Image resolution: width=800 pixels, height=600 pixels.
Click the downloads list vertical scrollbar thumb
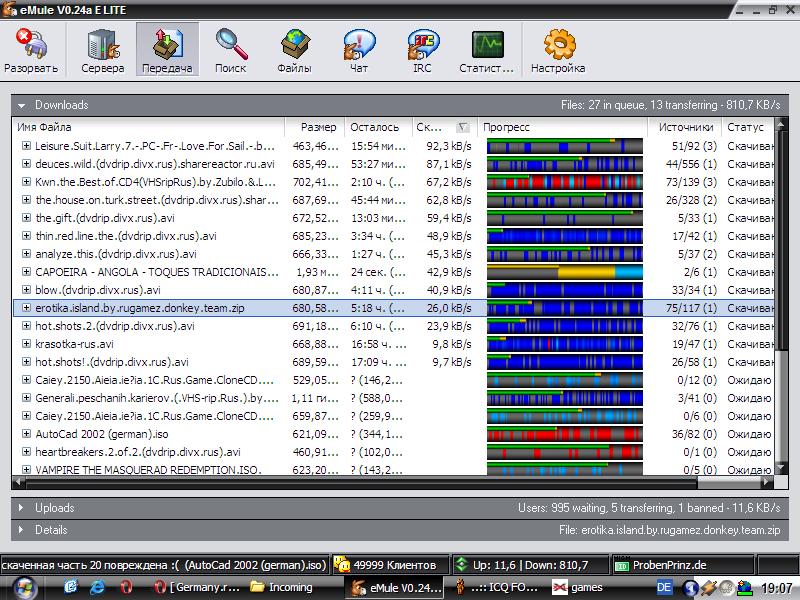click(x=780, y=240)
